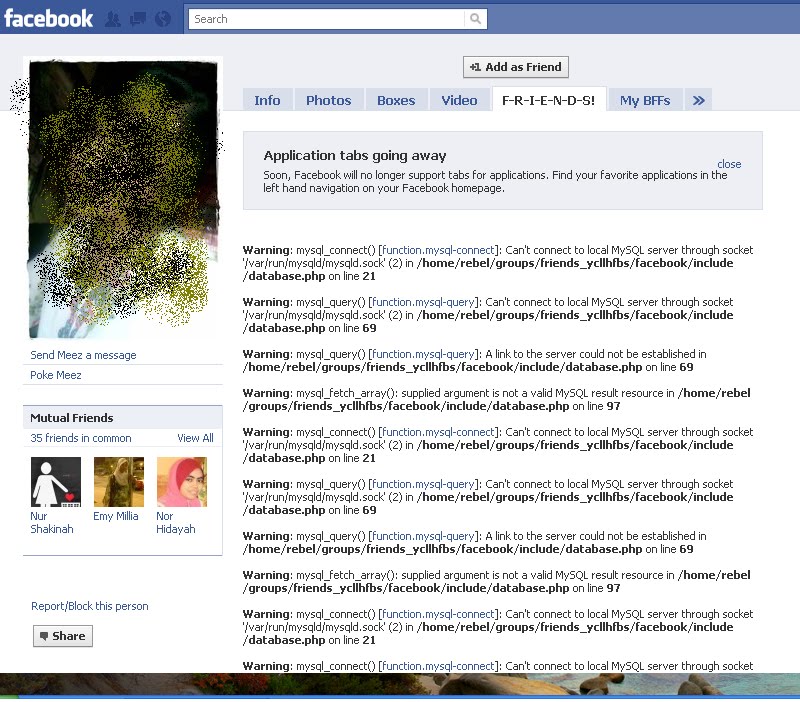The image size is (800, 702).
Task: Open the notifications globe icon
Action: pyautogui.click(x=163, y=19)
